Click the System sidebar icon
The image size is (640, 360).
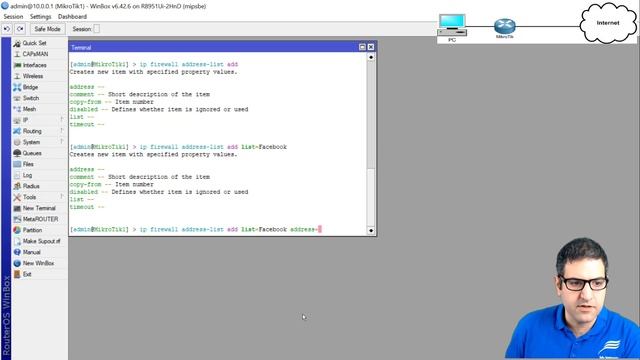pyautogui.click(x=17, y=142)
